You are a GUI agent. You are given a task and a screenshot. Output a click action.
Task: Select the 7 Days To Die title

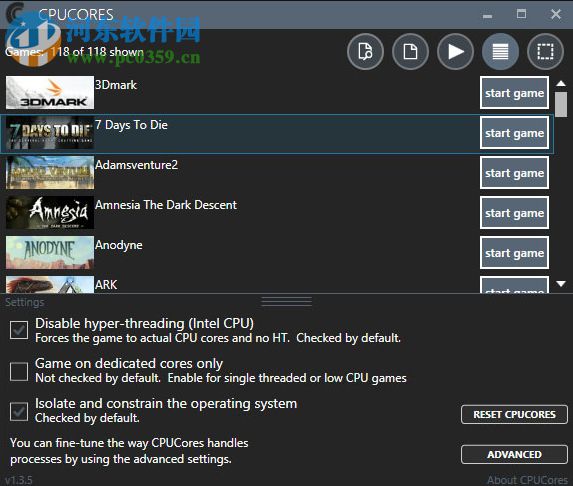131,125
